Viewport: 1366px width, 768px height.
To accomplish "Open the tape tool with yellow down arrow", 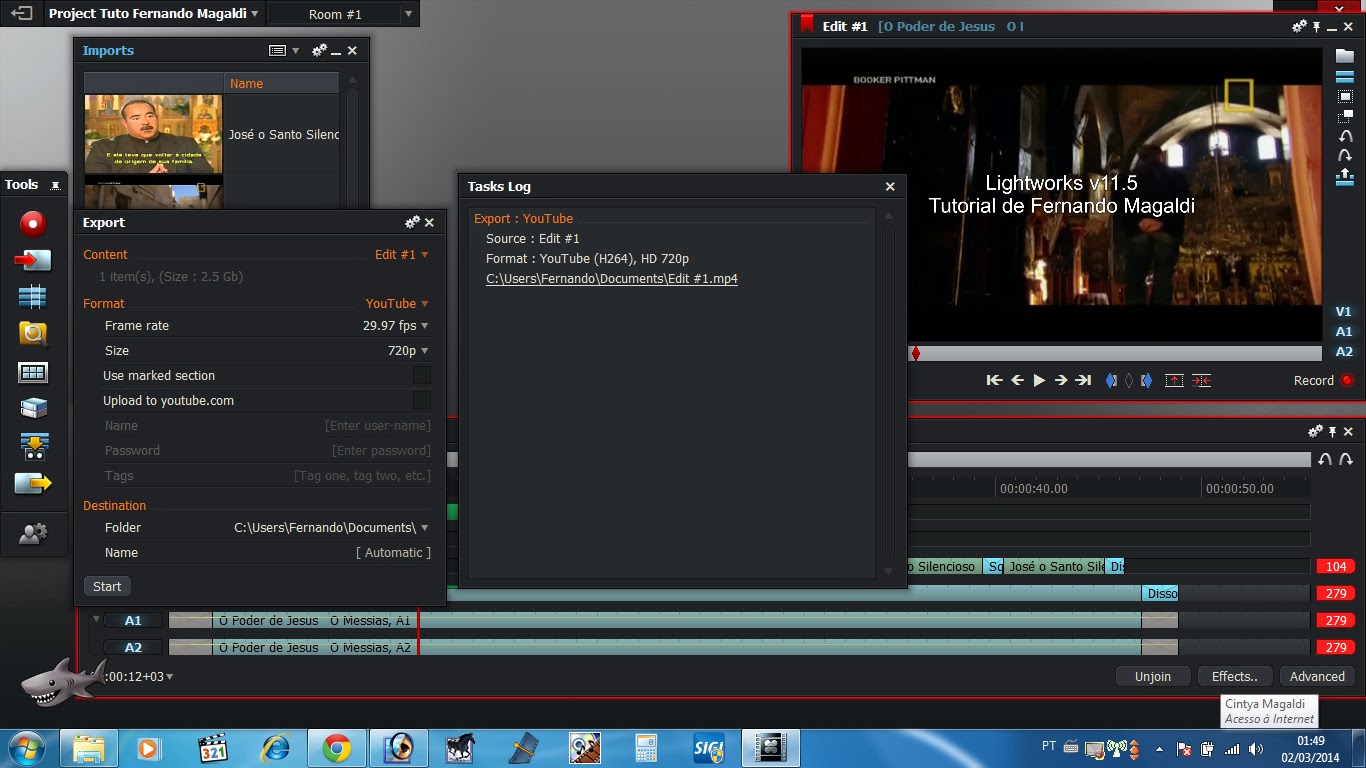I will pyautogui.click(x=33, y=446).
